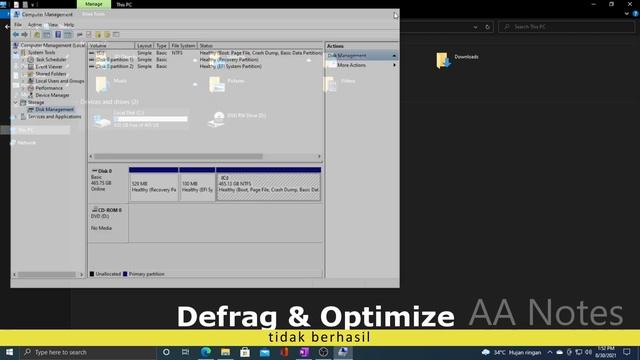This screenshot has width=640, height=360.
Task: Expand the More Actions submenu arrow
Action: [x=394, y=65]
